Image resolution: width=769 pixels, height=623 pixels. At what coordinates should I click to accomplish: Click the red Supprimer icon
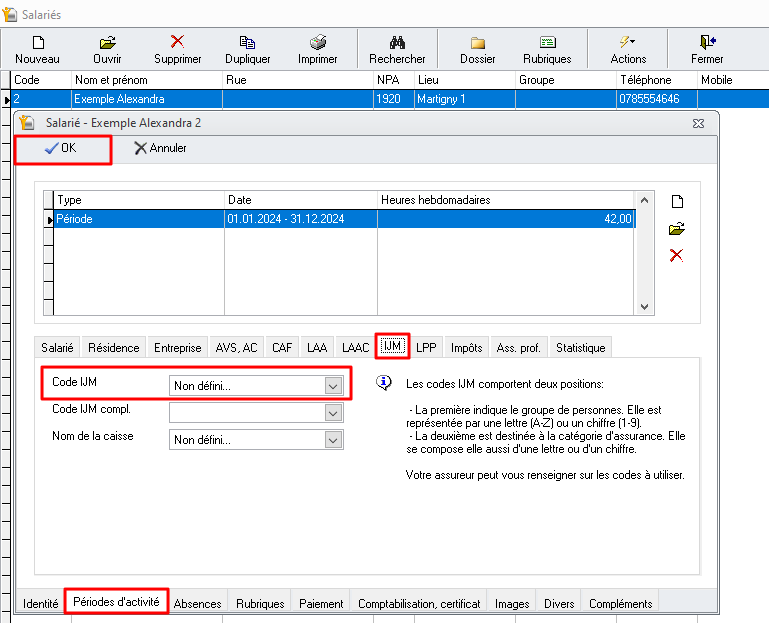point(177,43)
